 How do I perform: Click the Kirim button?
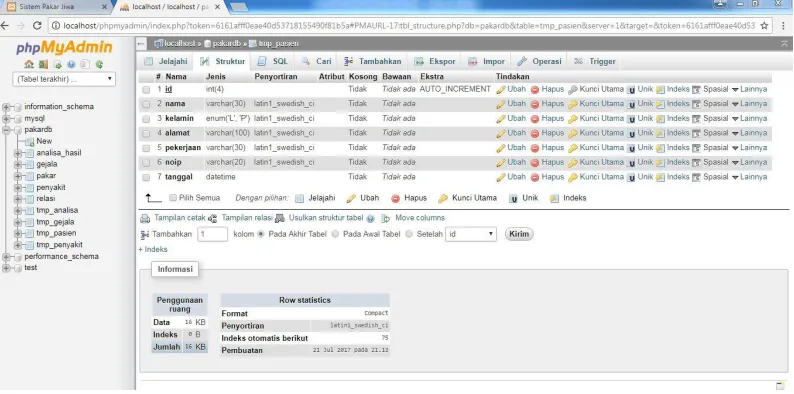tap(519, 234)
